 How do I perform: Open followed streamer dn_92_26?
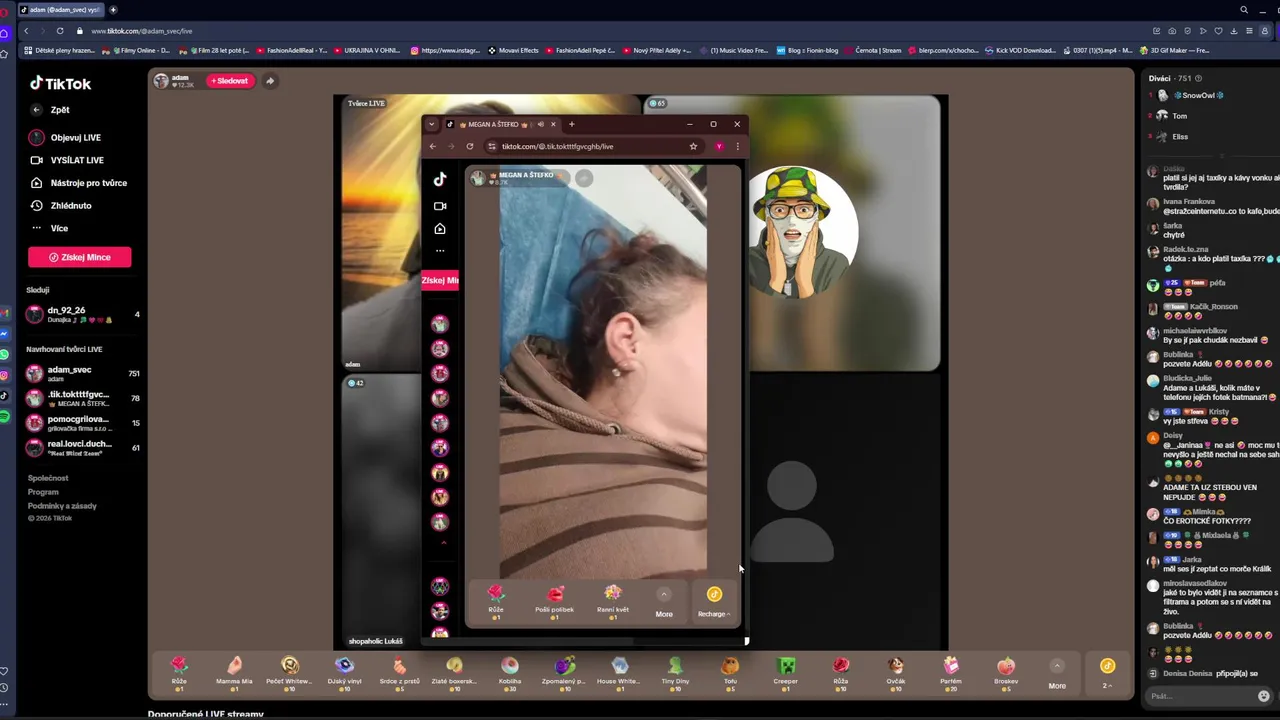pyautogui.click(x=82, y=314)
